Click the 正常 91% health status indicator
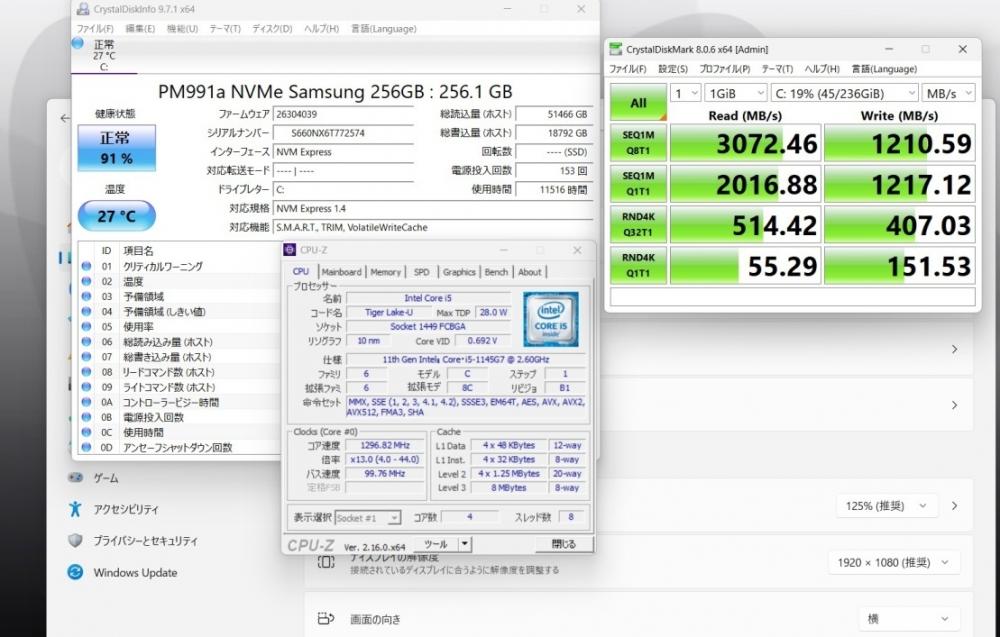 [x=116, y=148]
